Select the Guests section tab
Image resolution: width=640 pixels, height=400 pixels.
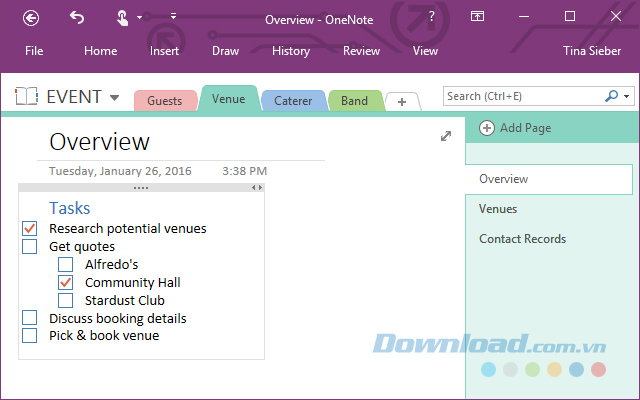[165, 100]
